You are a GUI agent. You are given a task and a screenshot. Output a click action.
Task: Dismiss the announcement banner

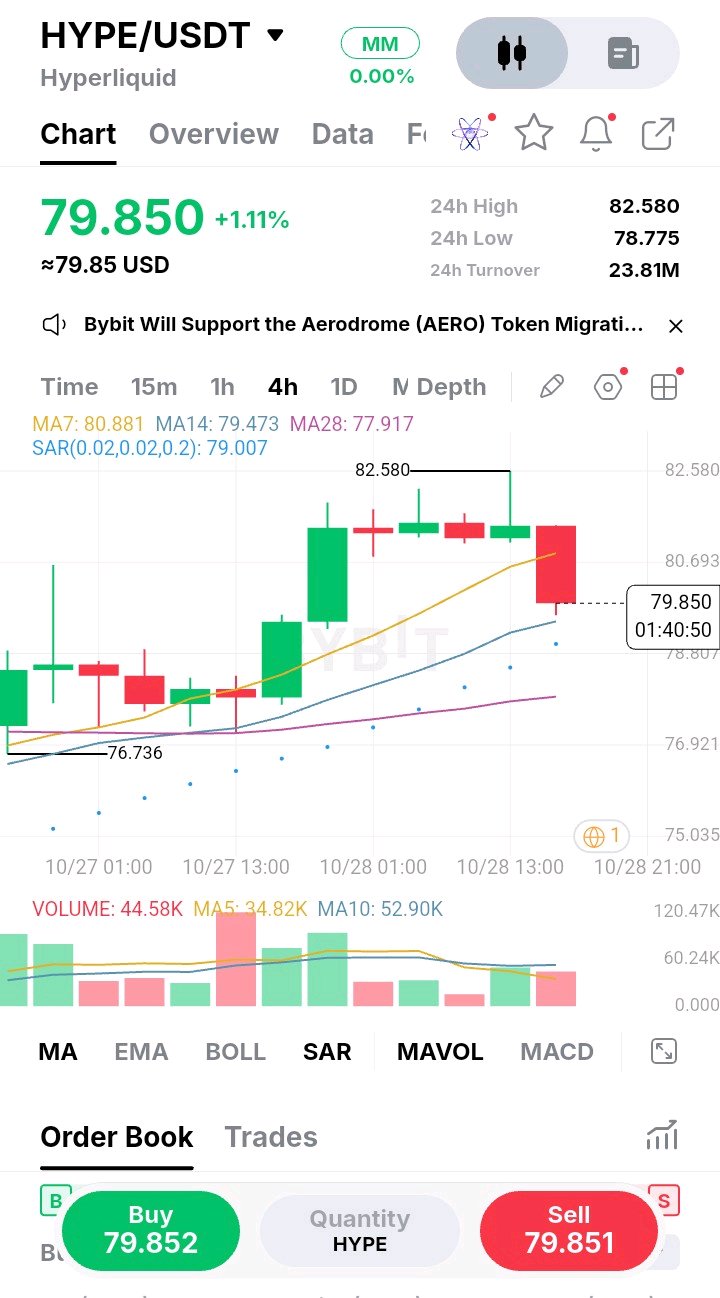tap(676, 326)
